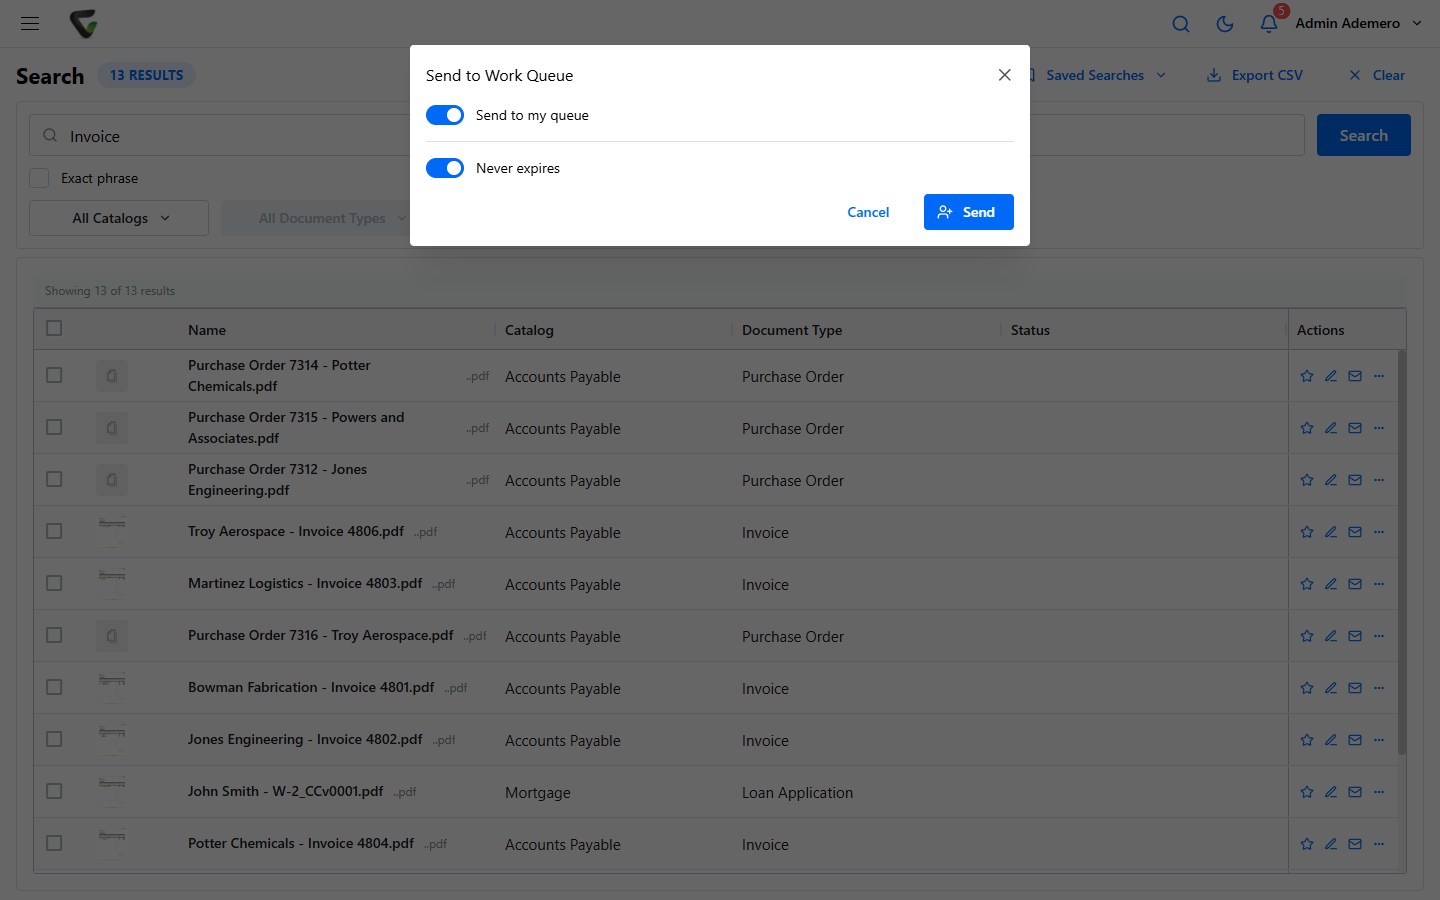Edit Bowman Fabrication Invoice 4801
Viewport: 1440px width, 900px height.
(x=1331, y=688)
